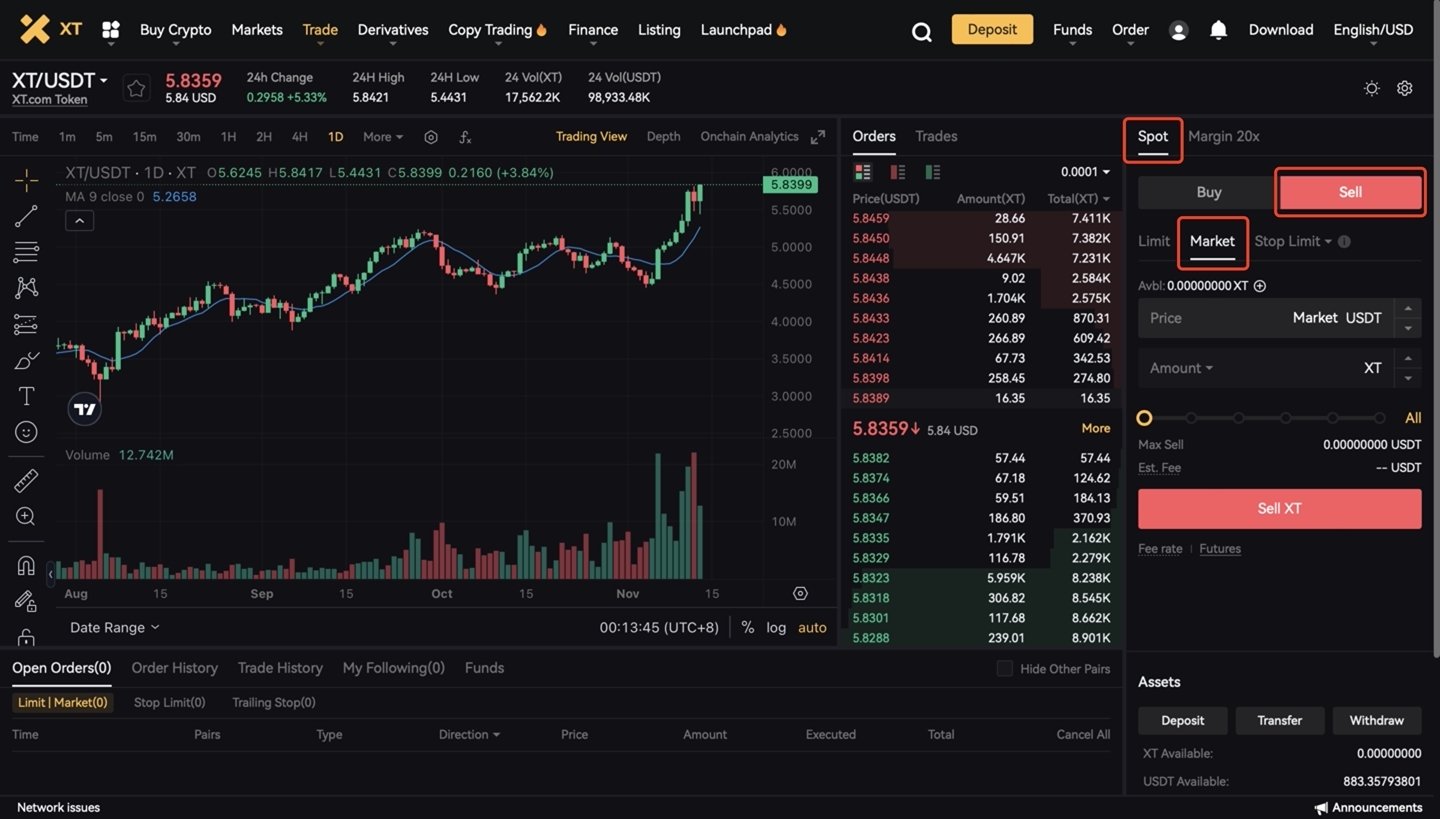This screenshot has height=819, width=1440.
Task: Open chart settings hexagon icon
Action: 431,137
